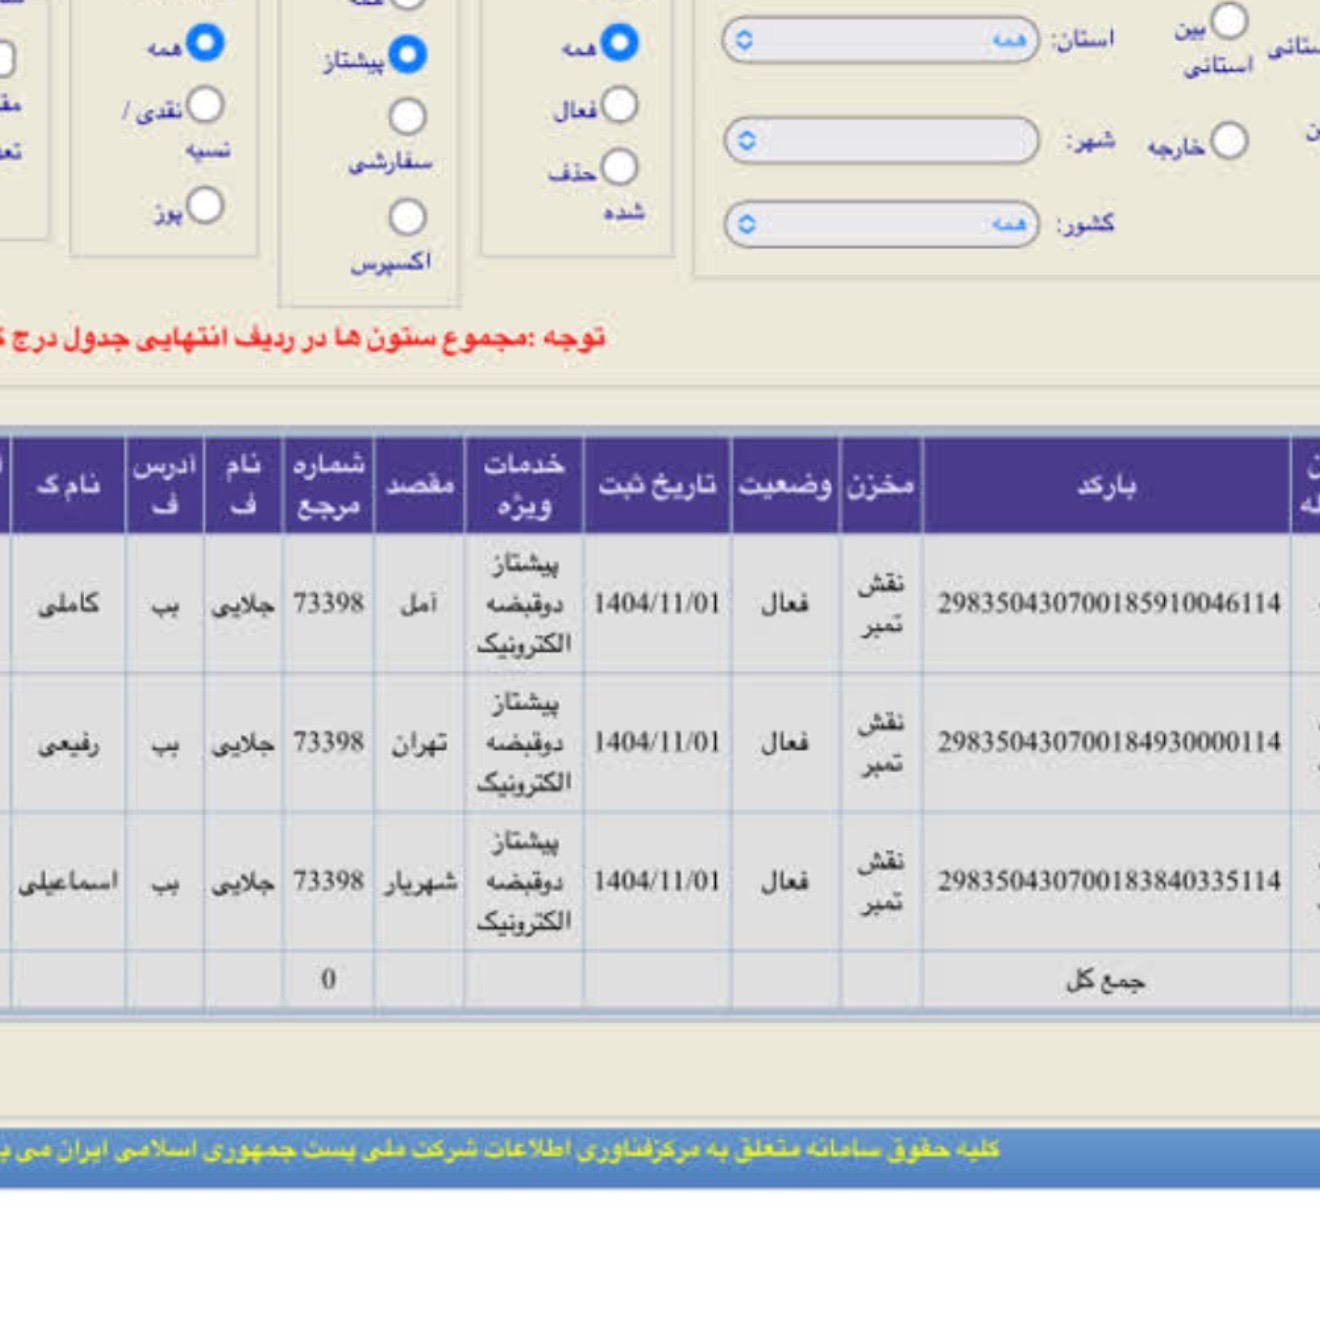Select the «حذف شده» status radio button
Screen dimensions: 1320x1320
pos(619,167)
